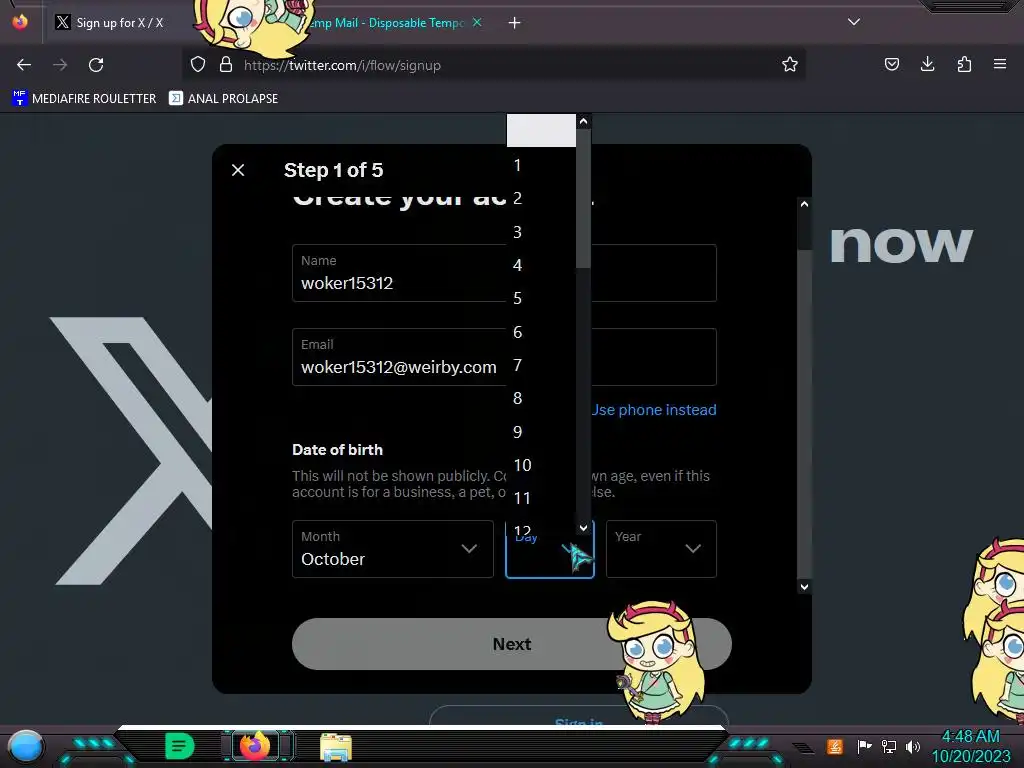Click the padlock site info icon
Image resolution: width=1024 pixels, height=768 pixels.
coord(226,64)
